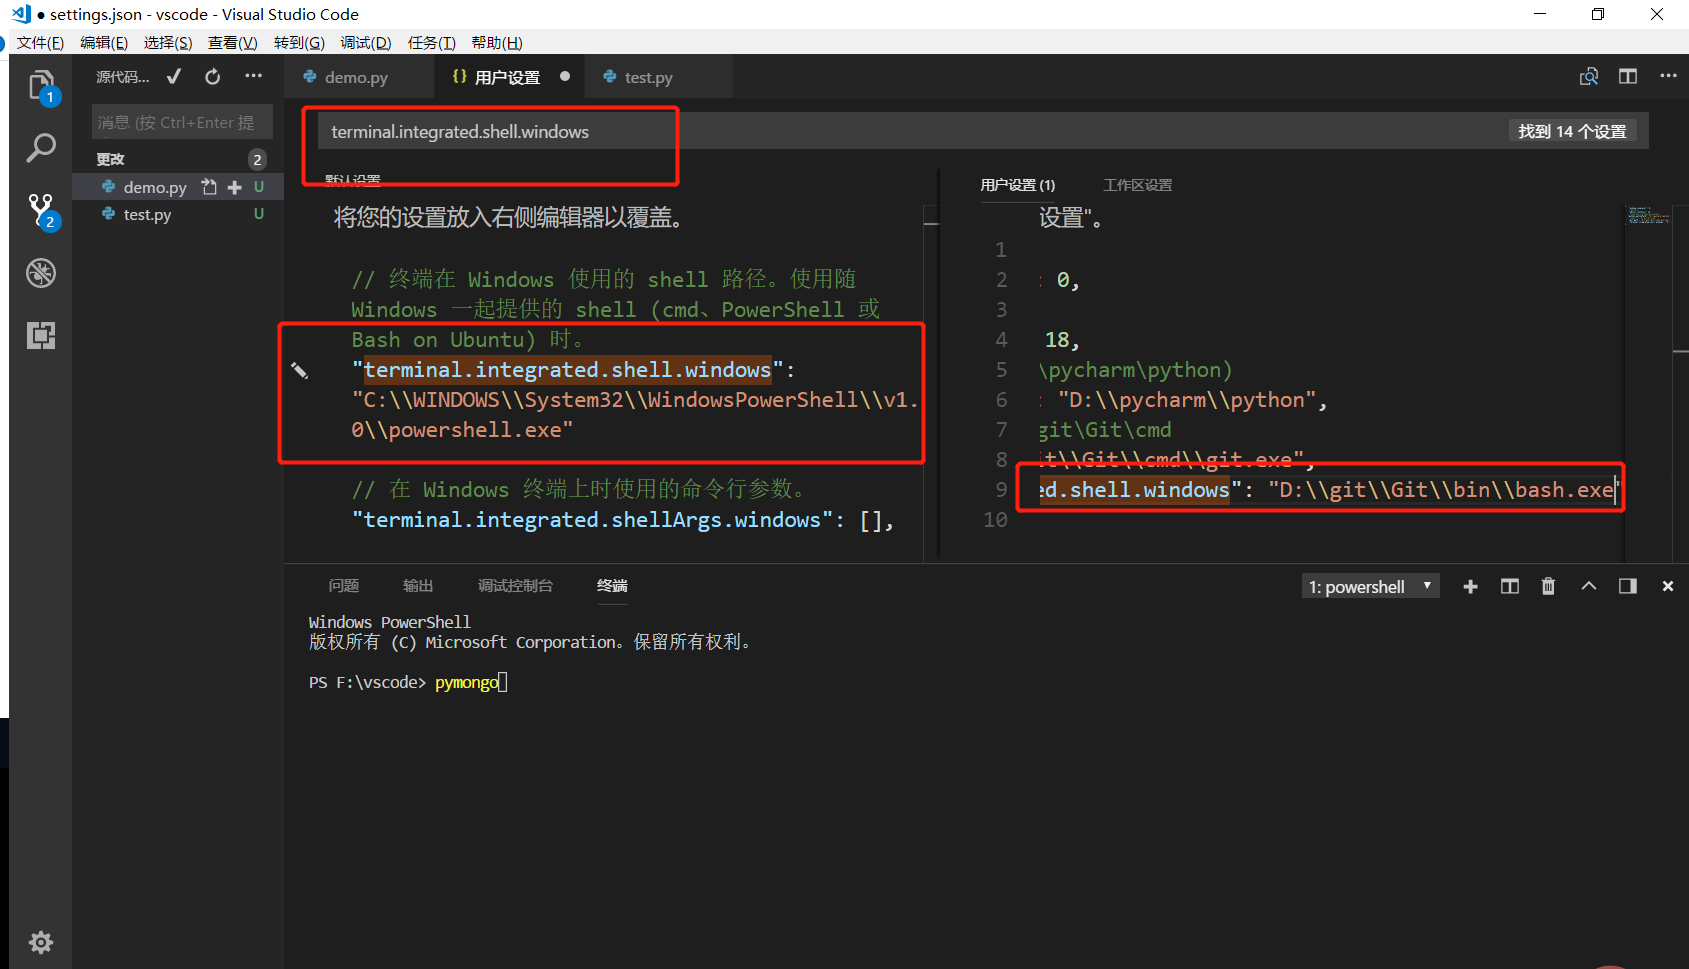This screenshot has height=969, width=1689.
Task: Select powershell terminal dropdown
Action: pos(1370,587)
